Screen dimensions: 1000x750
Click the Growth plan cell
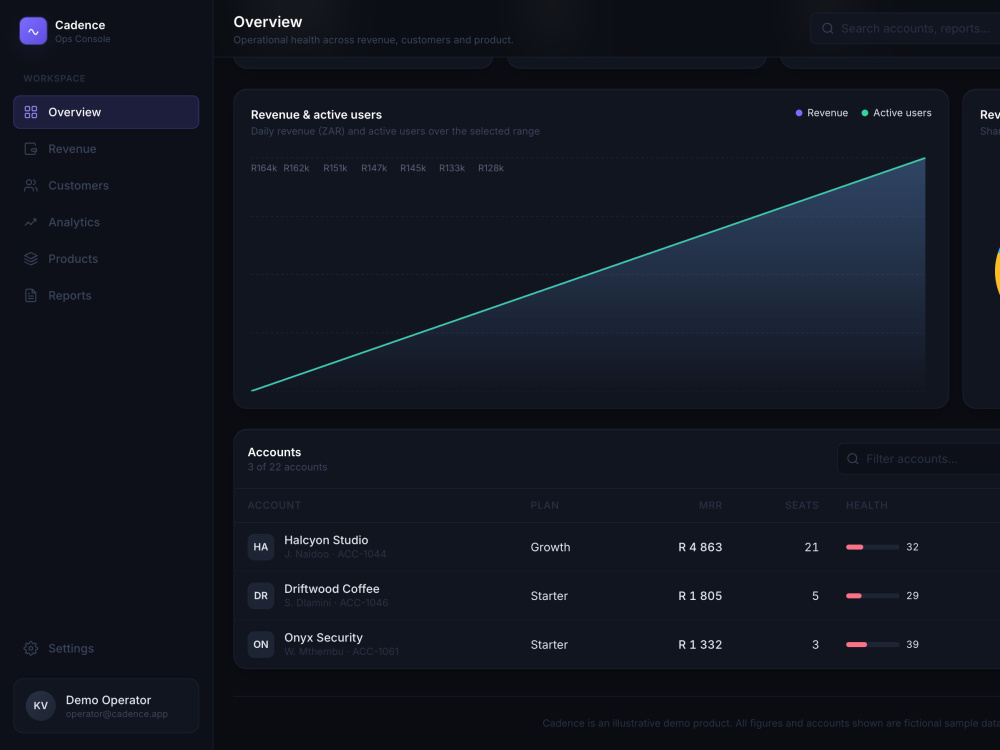tap(550, 547)
